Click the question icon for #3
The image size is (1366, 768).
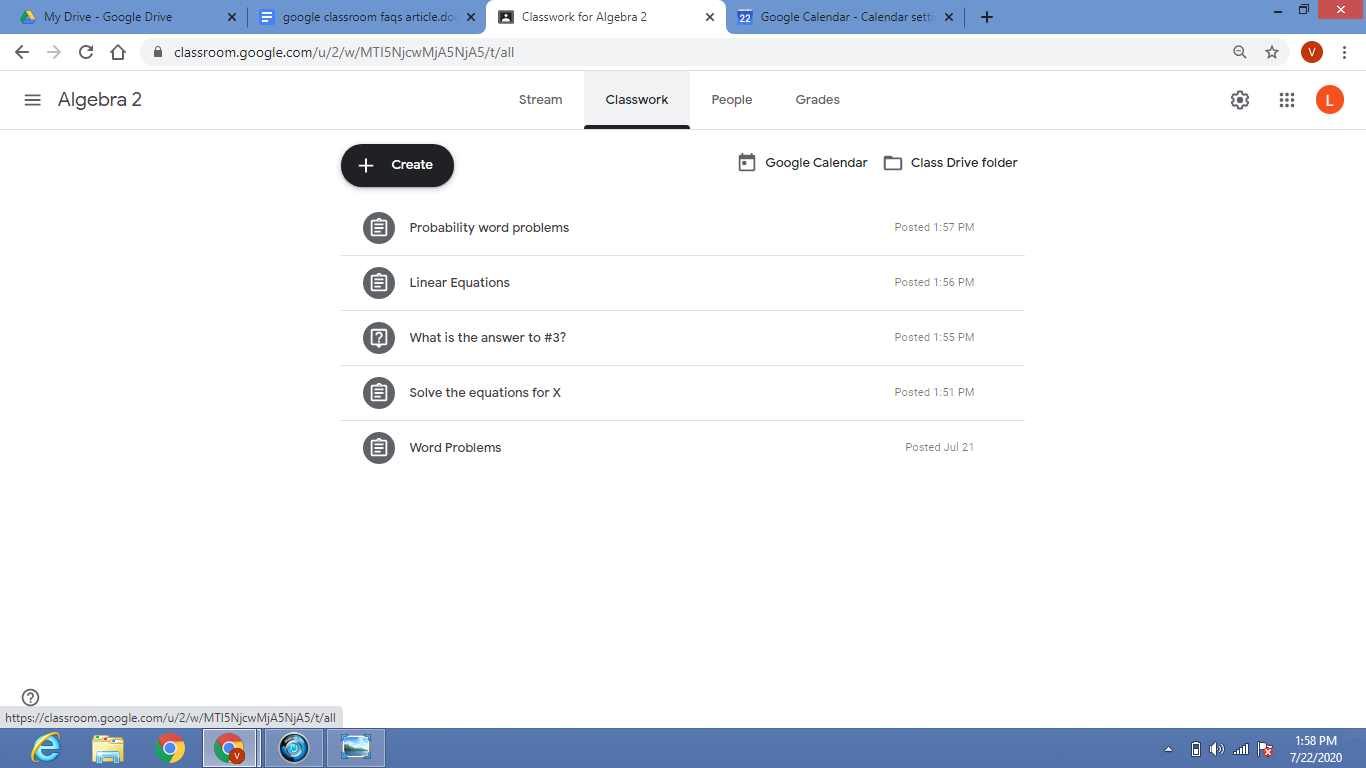[378, 338]
